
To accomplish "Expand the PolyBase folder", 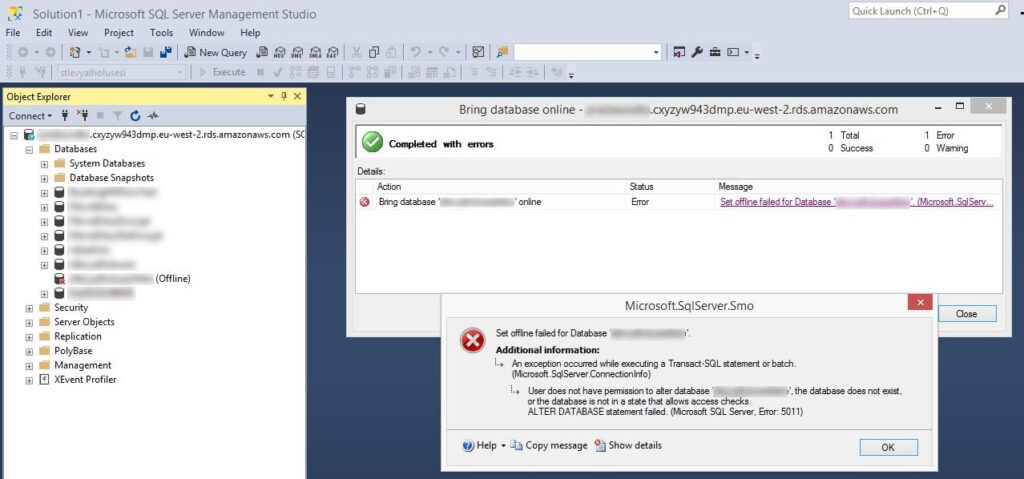I will pos(29,351).
